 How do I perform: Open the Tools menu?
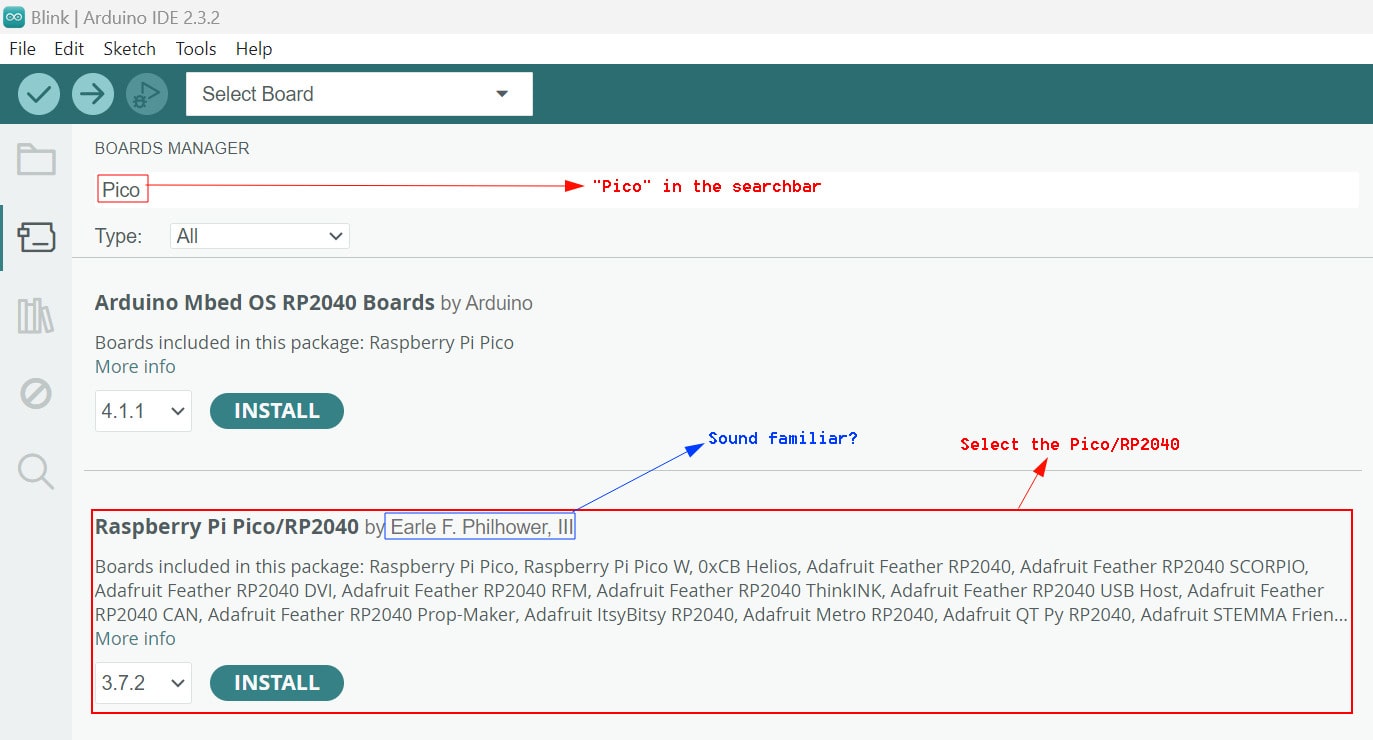click(196, 48)
